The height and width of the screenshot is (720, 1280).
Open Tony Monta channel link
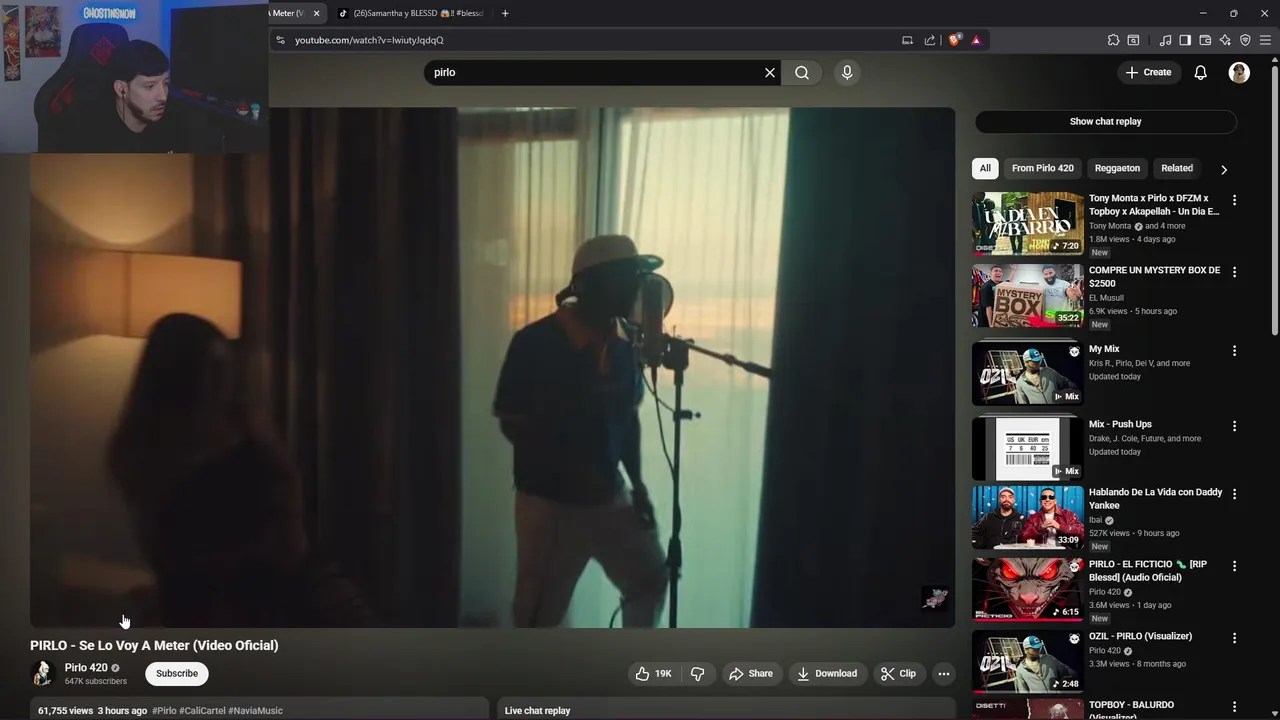pyautogui.click(x=1110, y=226)
